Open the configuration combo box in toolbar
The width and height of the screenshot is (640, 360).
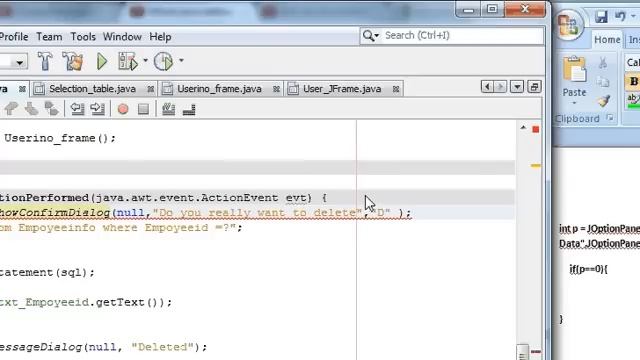[13, 62]
